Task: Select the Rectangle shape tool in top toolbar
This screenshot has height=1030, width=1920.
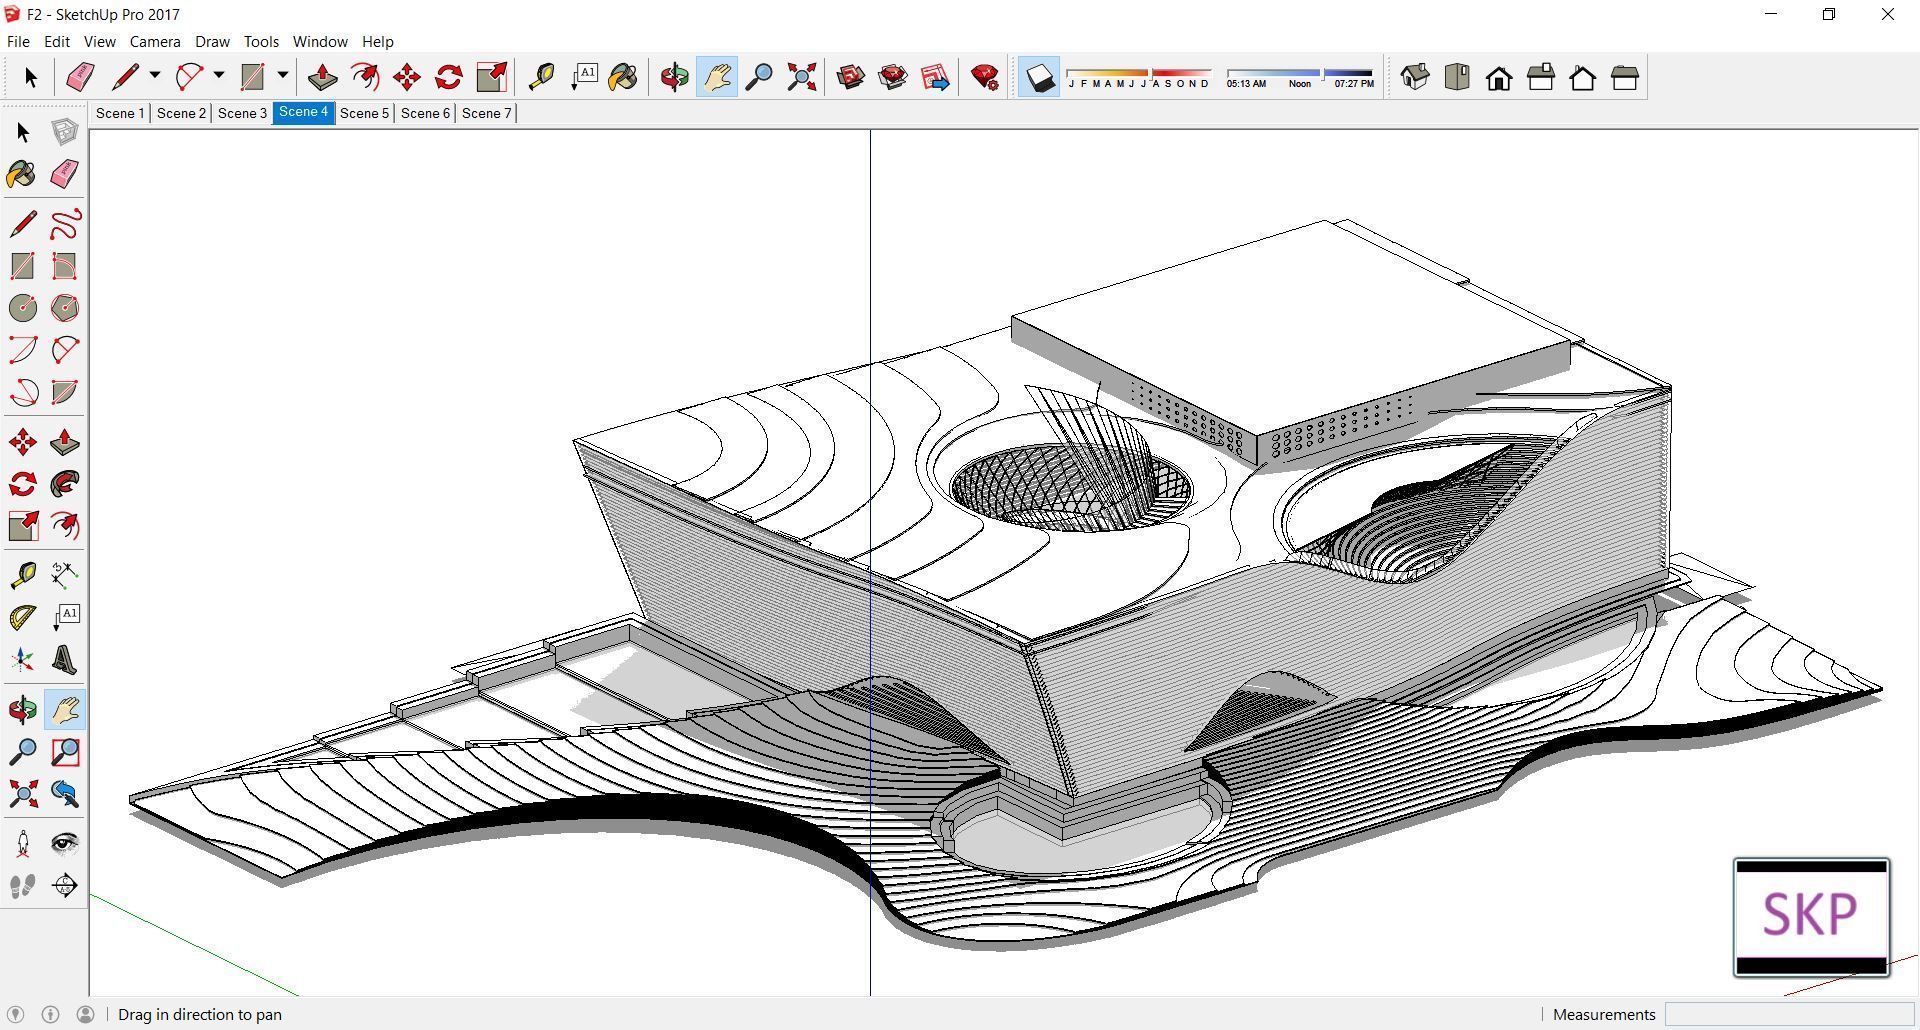Action: tap(253, 78)
